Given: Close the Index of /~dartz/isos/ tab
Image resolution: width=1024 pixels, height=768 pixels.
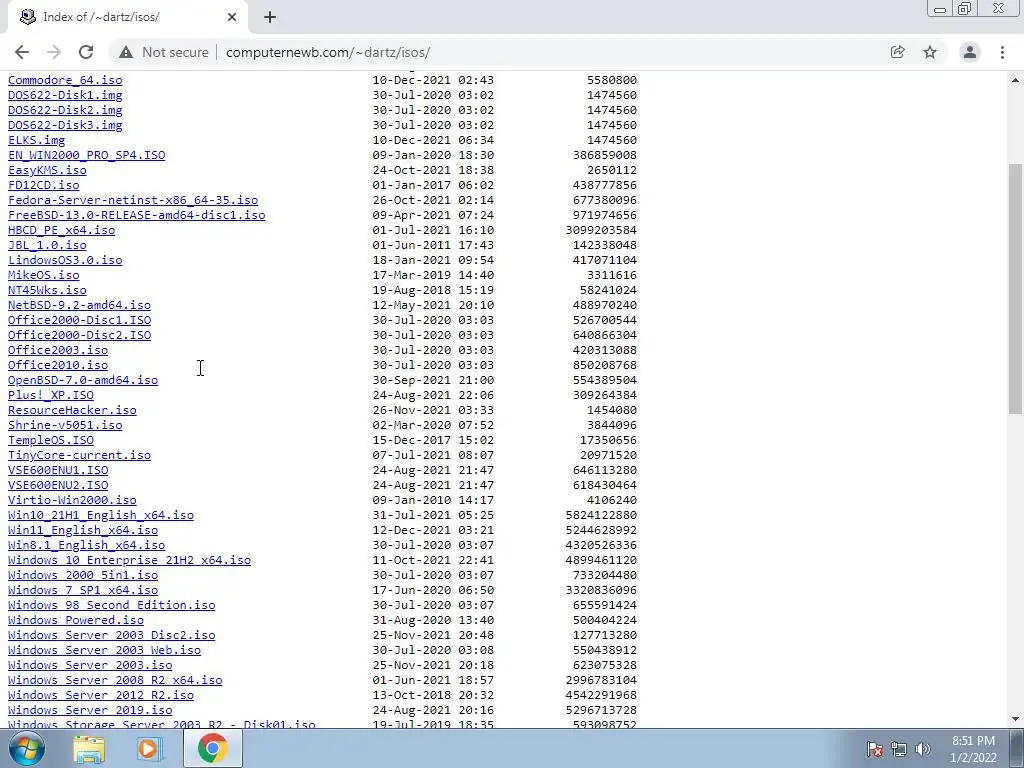Looking at the screenshot, I should (x=232, y=17).
